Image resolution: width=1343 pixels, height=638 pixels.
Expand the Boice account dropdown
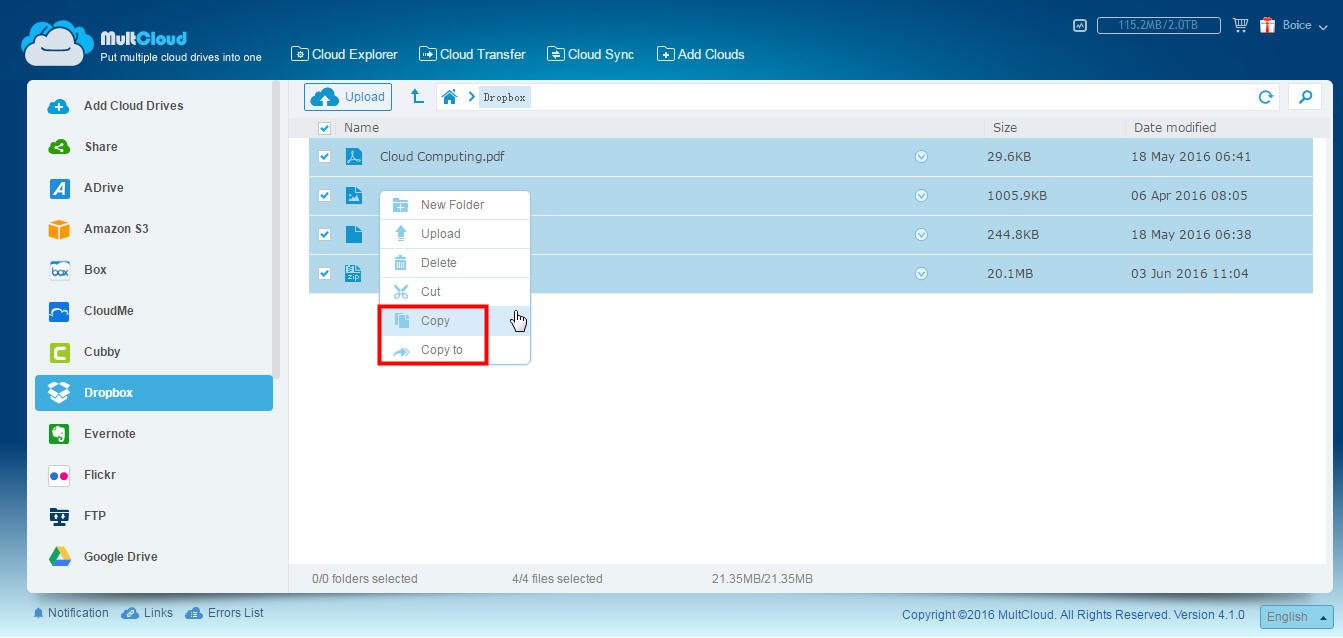pyautogui.click(x=1305, y=26)
